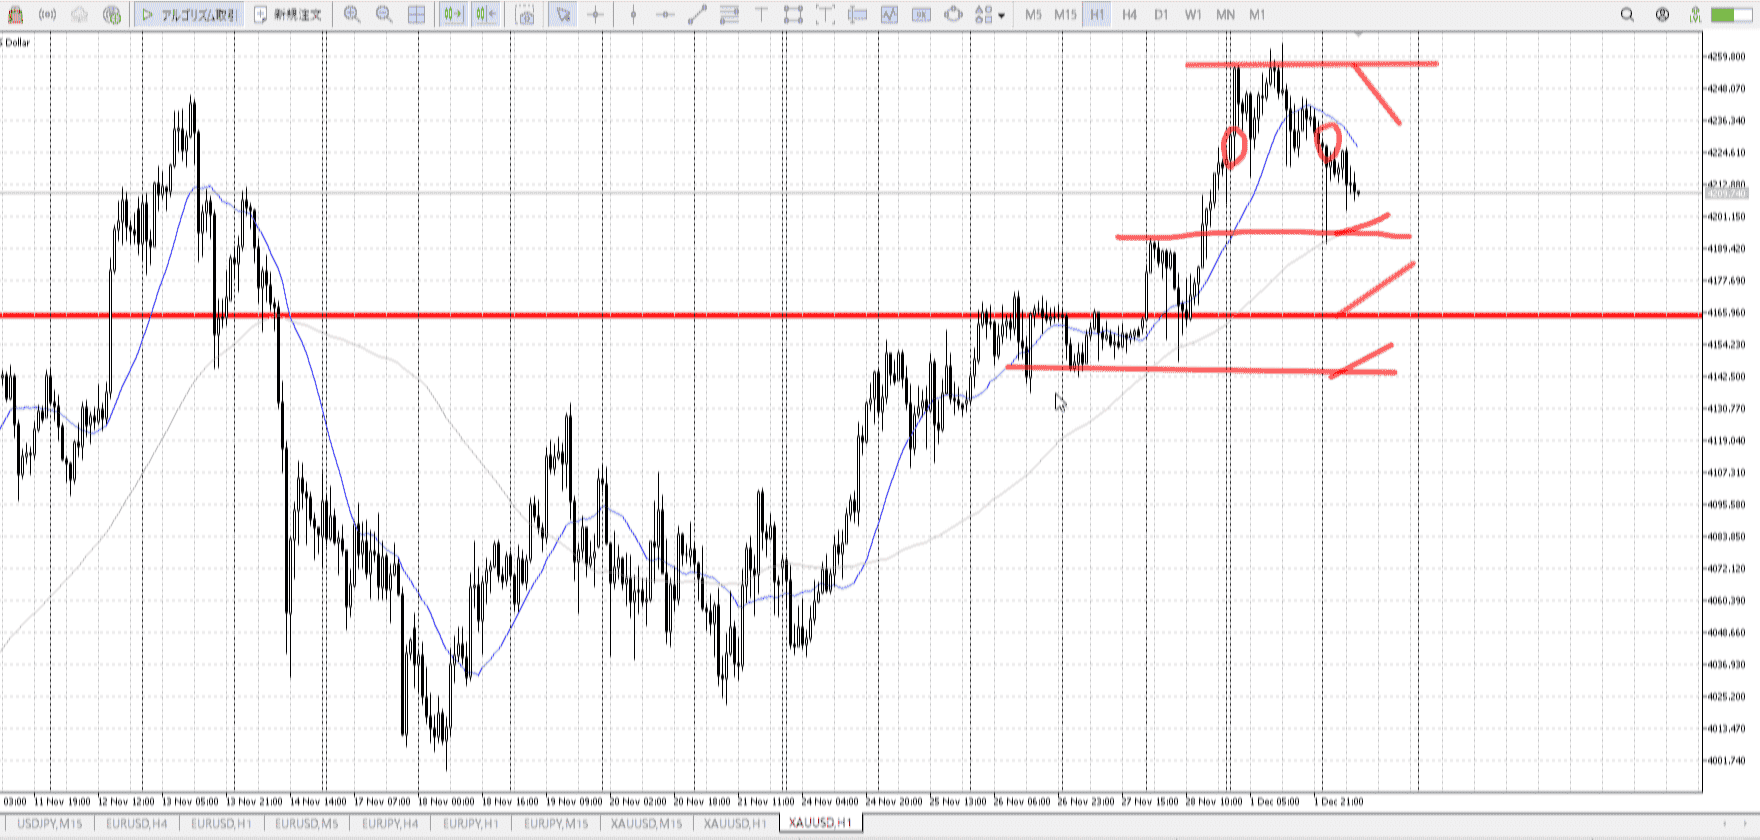Add a text label with the T tool
This screenshot has height=840, width=1760.
click(x=761, y=15)
